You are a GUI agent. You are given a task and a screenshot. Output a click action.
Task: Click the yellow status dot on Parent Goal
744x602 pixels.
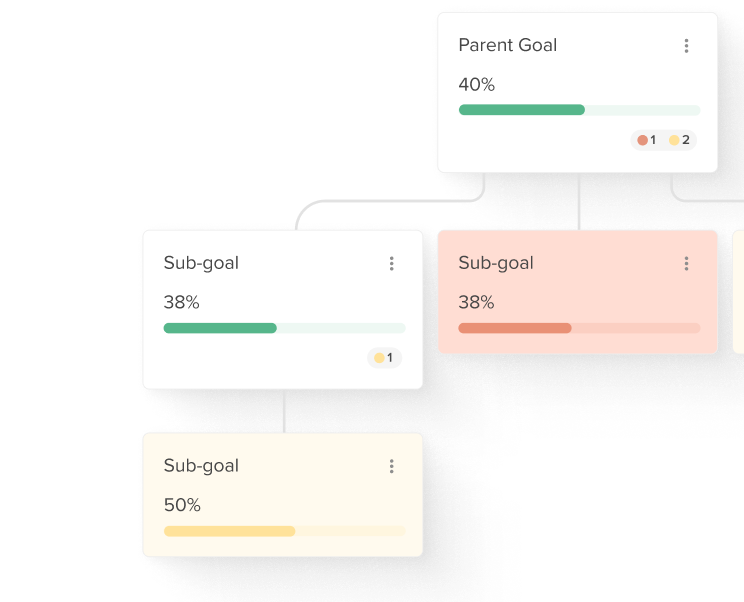pyautogui.click(x=674, y=140)
